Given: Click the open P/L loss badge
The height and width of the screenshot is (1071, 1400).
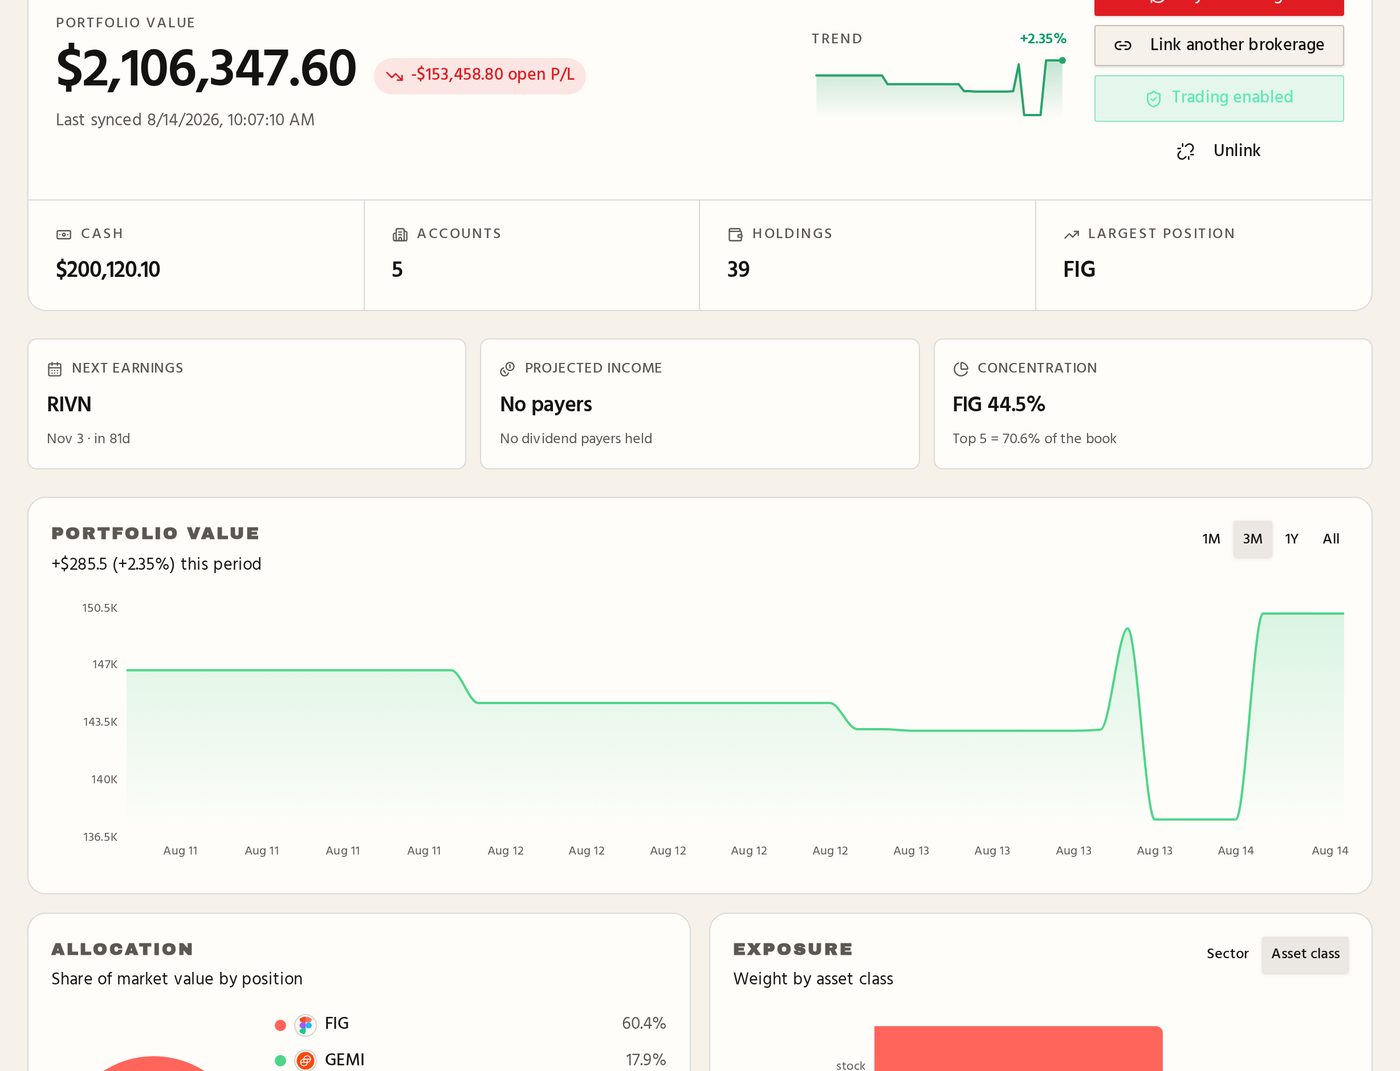Looking at the screenshot, I should (479, 75).
